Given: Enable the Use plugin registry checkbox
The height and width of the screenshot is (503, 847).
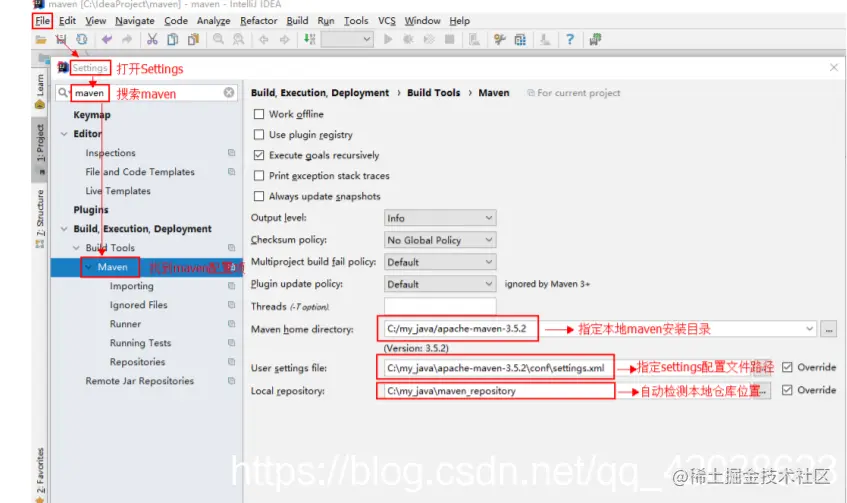Looking at the screenshot, I should pyautogui.click(x=259, y=135).
